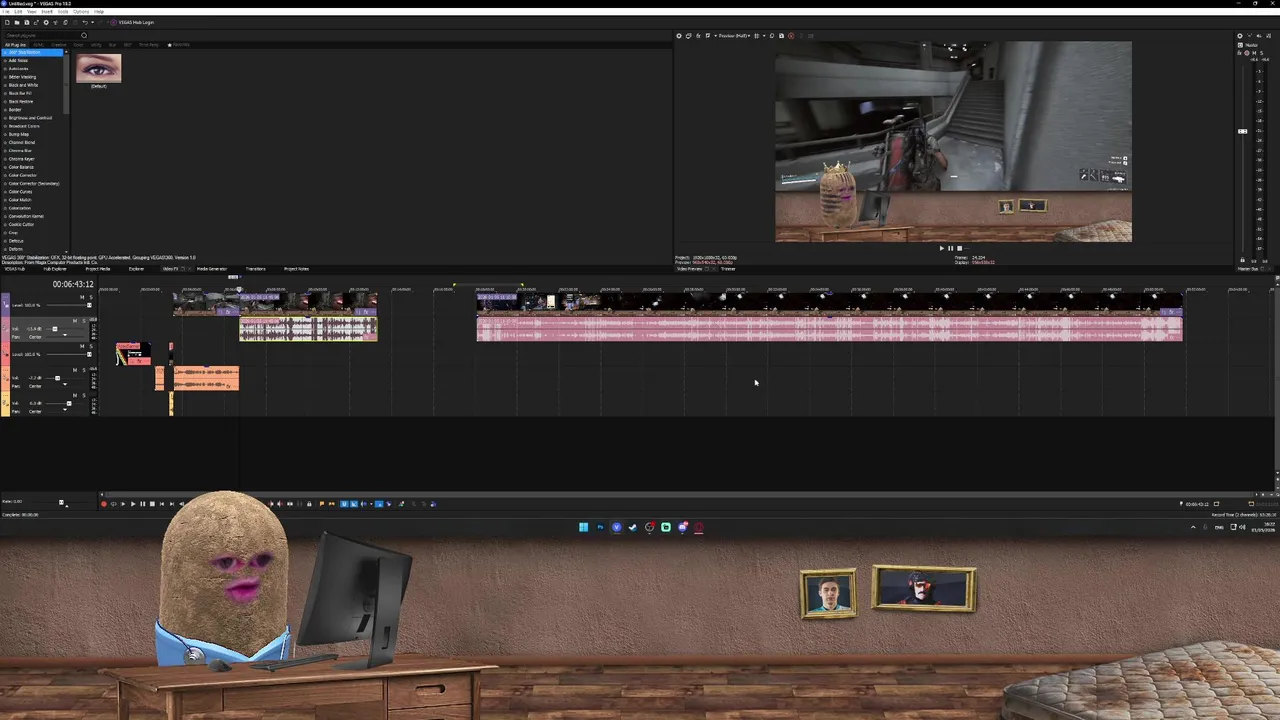Open Video Output FX in preview toolbar
Image resolution: width=1280 pixels, height=720 pixels.
[698, 36]
